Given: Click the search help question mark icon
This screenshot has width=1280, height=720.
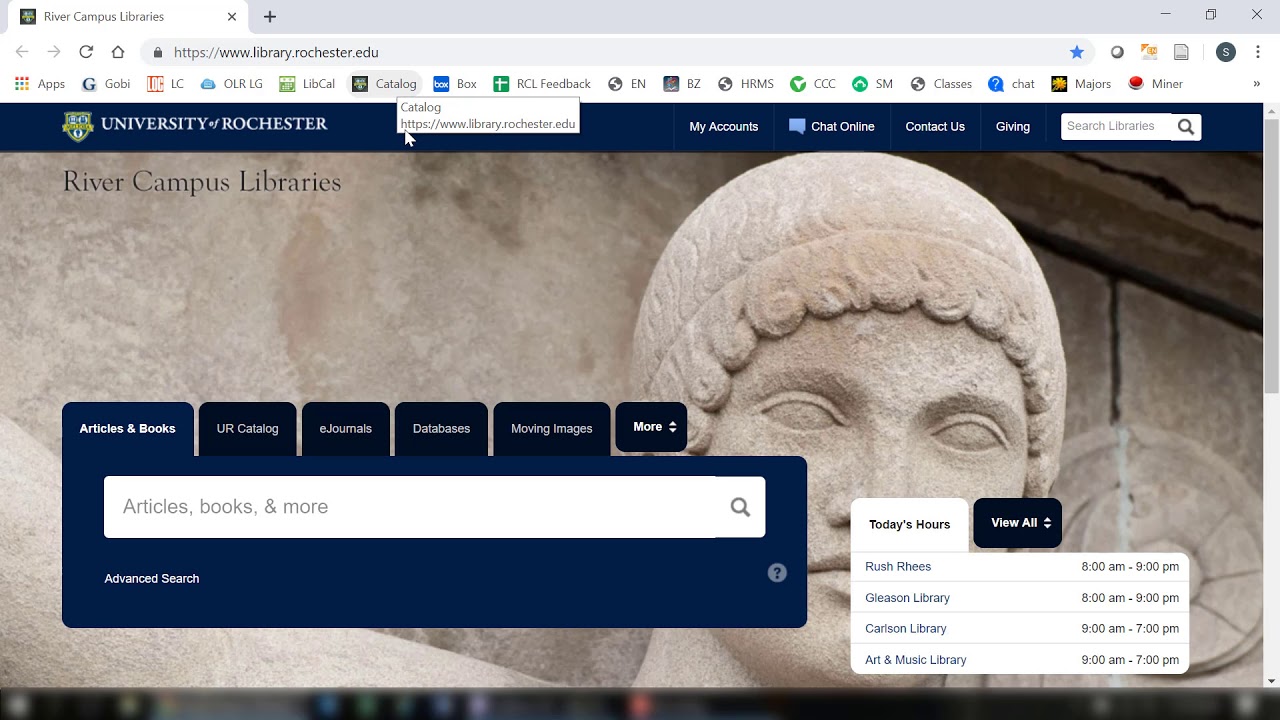Looking at the screenshot, I should (x=777, y=573).
